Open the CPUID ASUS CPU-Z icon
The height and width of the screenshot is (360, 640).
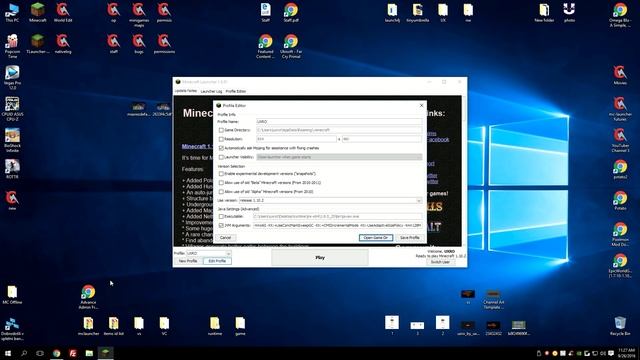[x=12, y=109]
